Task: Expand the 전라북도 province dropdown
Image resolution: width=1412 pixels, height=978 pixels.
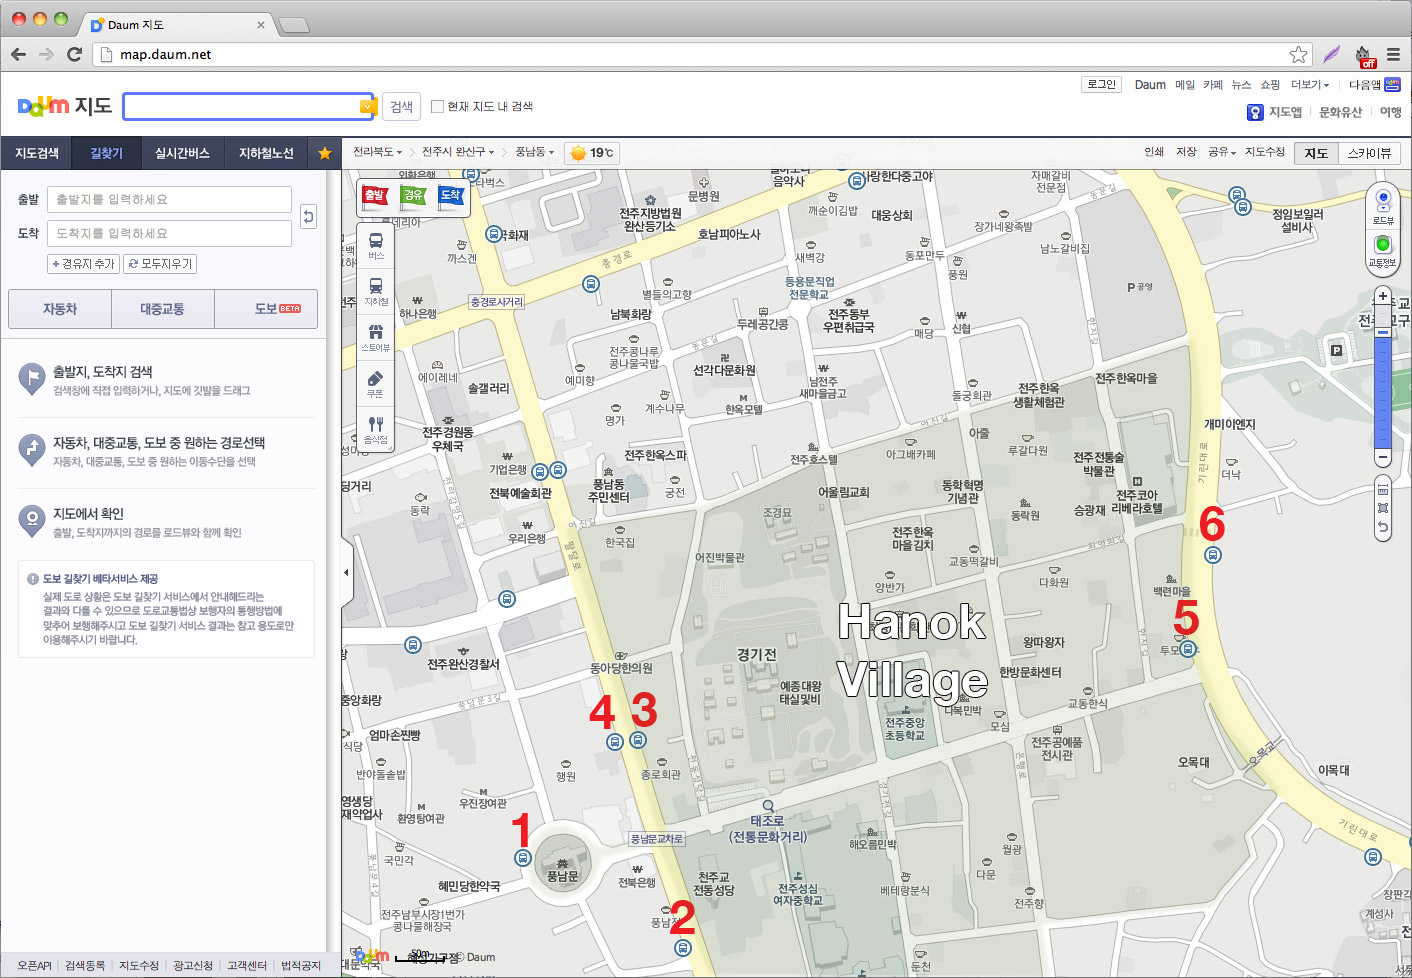Action: (377, 152)
